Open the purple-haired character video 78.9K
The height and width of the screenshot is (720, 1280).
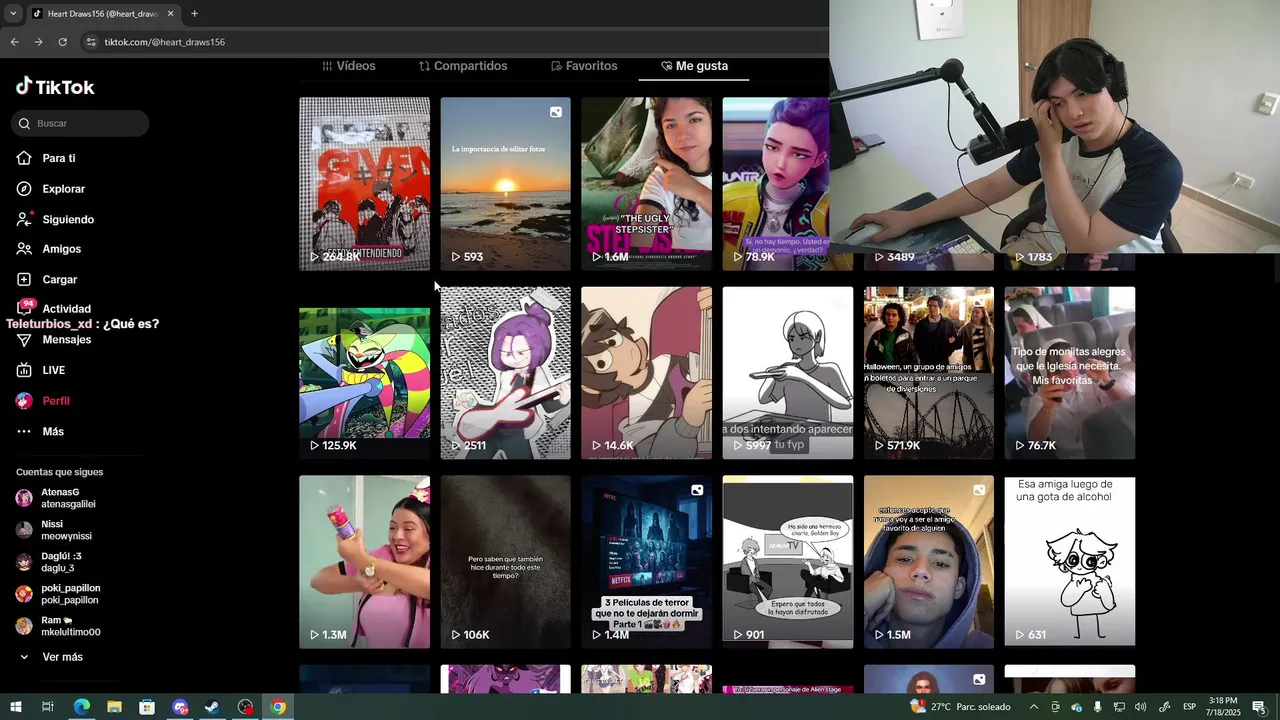click(x=776, y=184)
